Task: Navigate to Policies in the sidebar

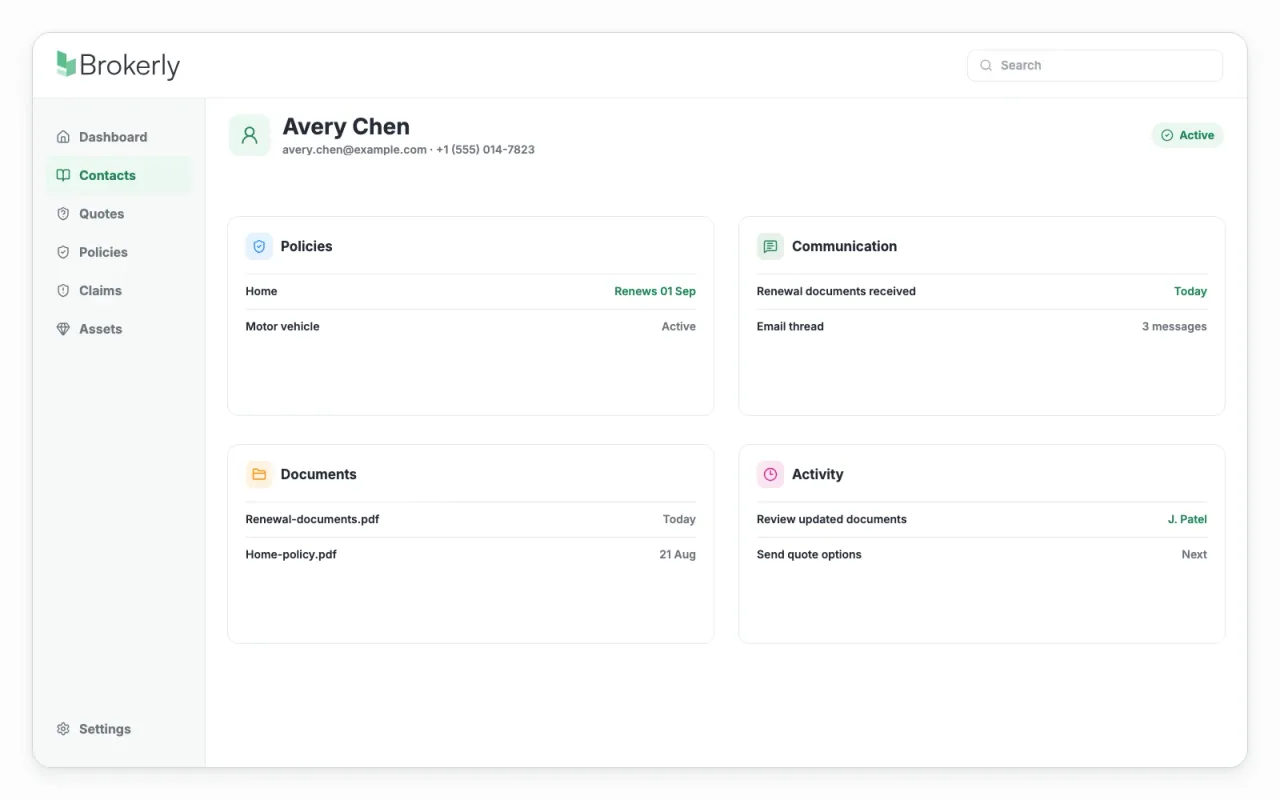Action: point(119,252)
